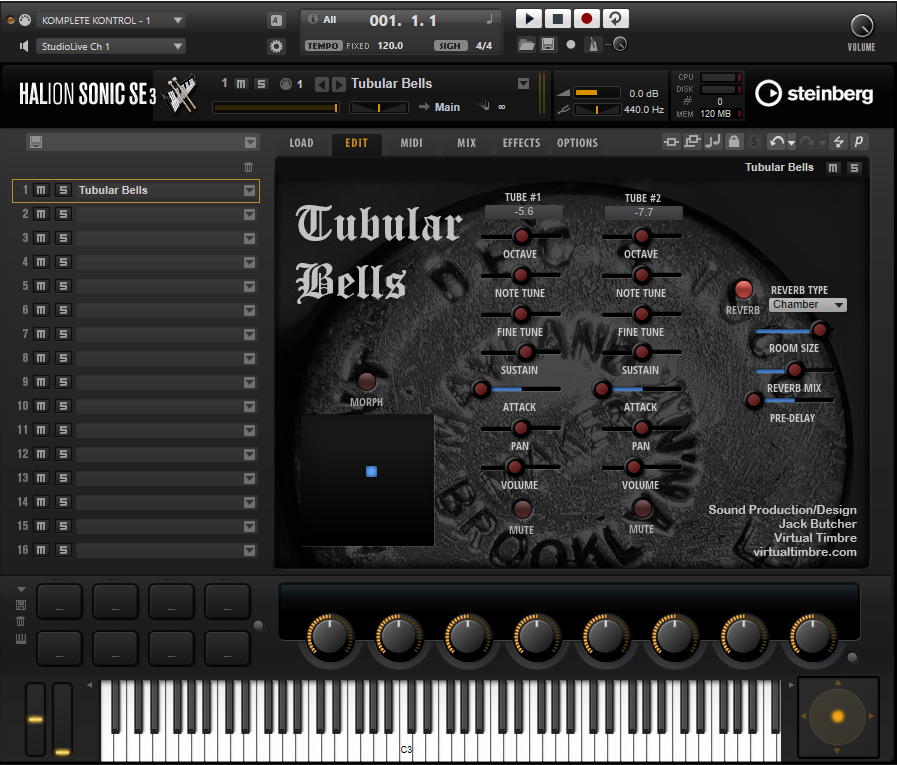
Task: Click the Tube #1 level value -5.6
Action: (x=523, y=212)
